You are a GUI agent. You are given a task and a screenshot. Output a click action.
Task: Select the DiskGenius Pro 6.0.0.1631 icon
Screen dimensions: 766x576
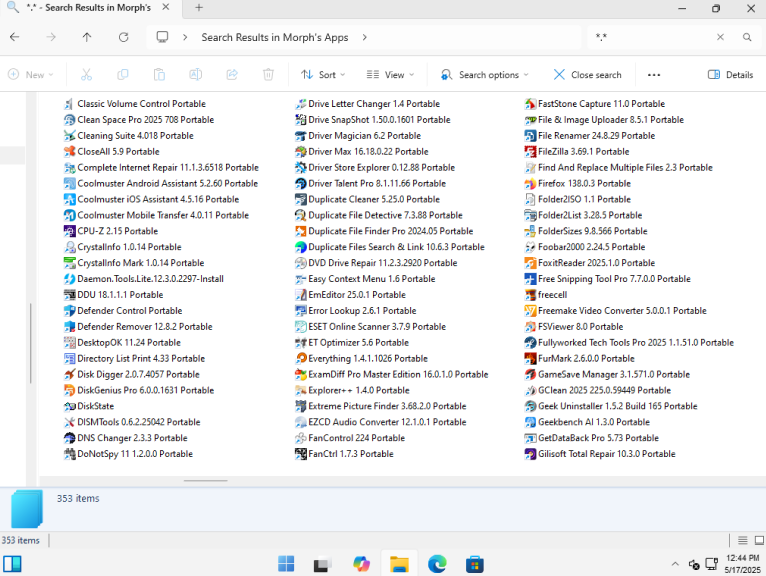point(69,390)
